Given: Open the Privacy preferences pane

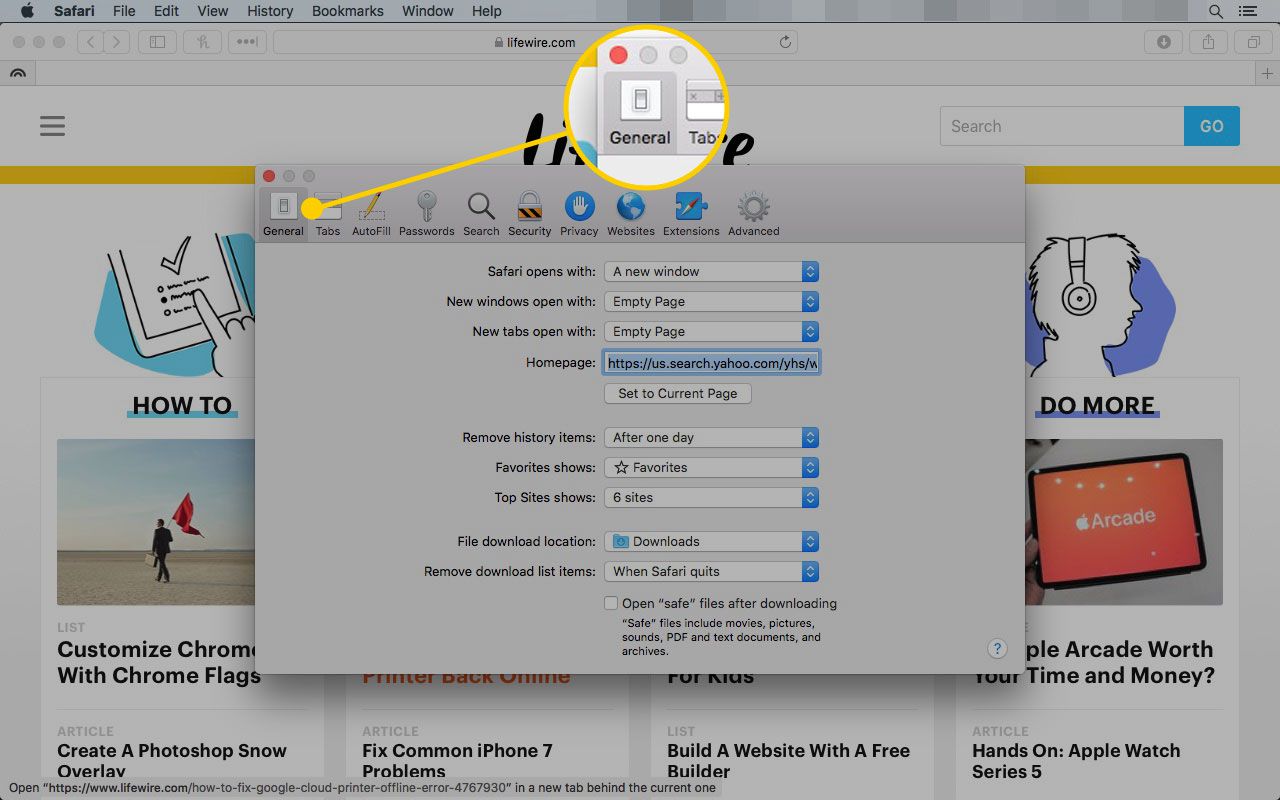Looking at the screenshot, I should pyautogui.click(x=579, y=214).
